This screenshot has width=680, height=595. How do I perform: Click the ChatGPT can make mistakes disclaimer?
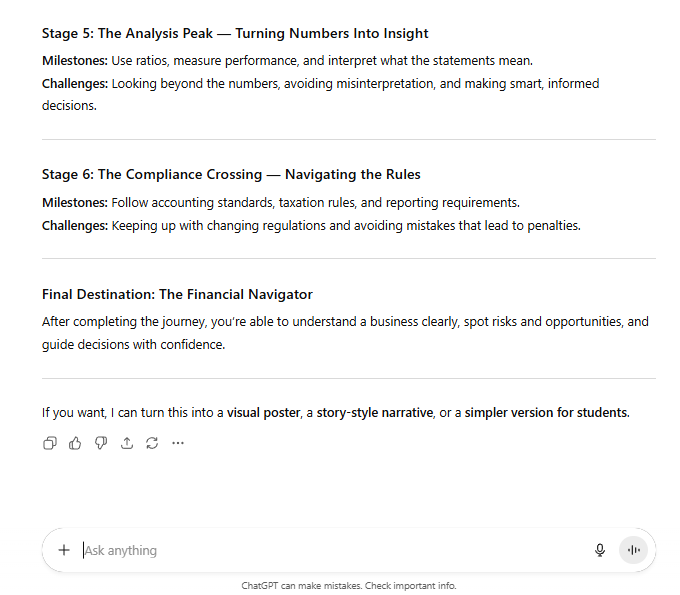349,586
